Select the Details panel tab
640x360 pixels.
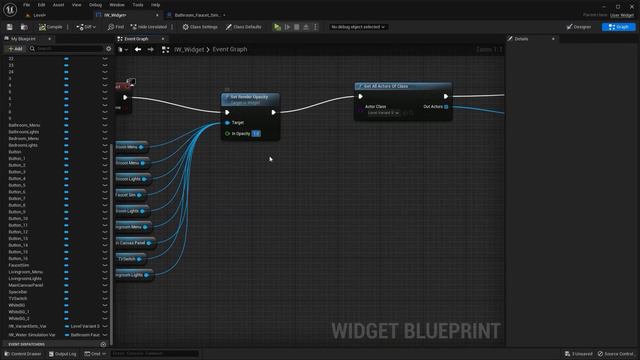(x=521, y=39)
